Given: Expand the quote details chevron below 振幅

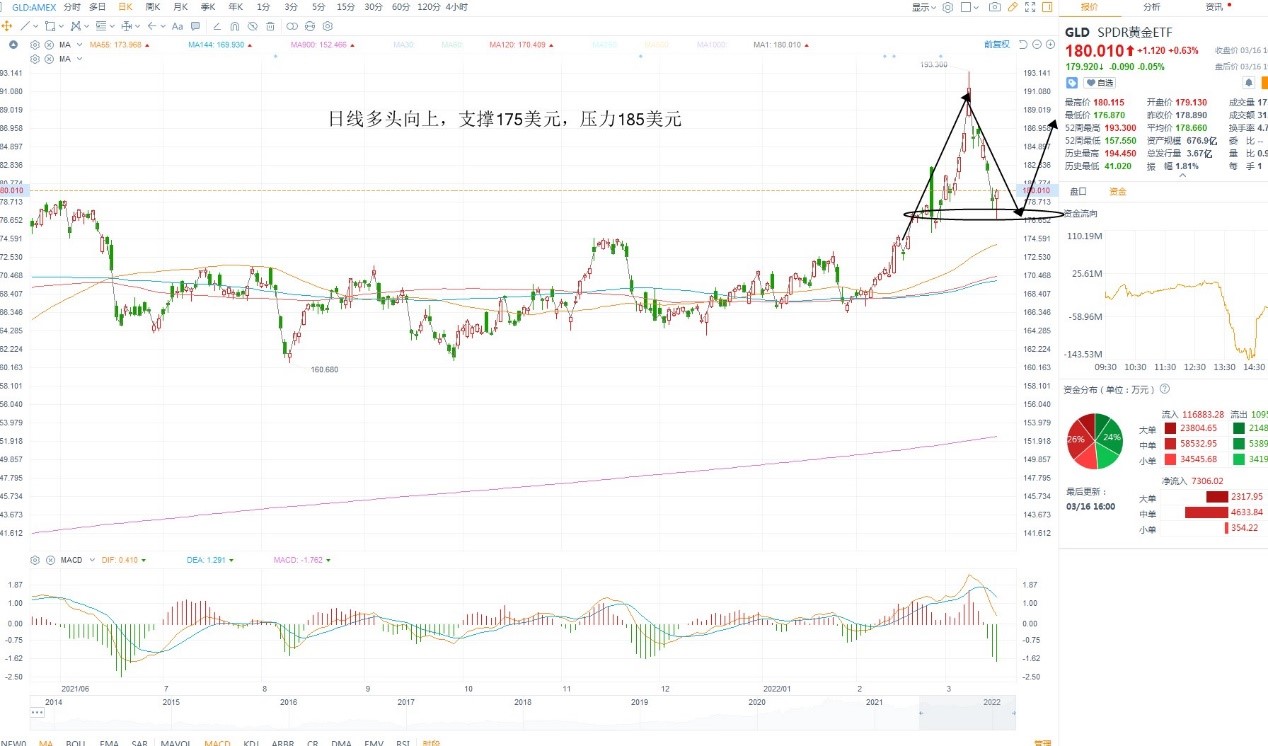Looking at the screenshot, I should pos(1181,175).
